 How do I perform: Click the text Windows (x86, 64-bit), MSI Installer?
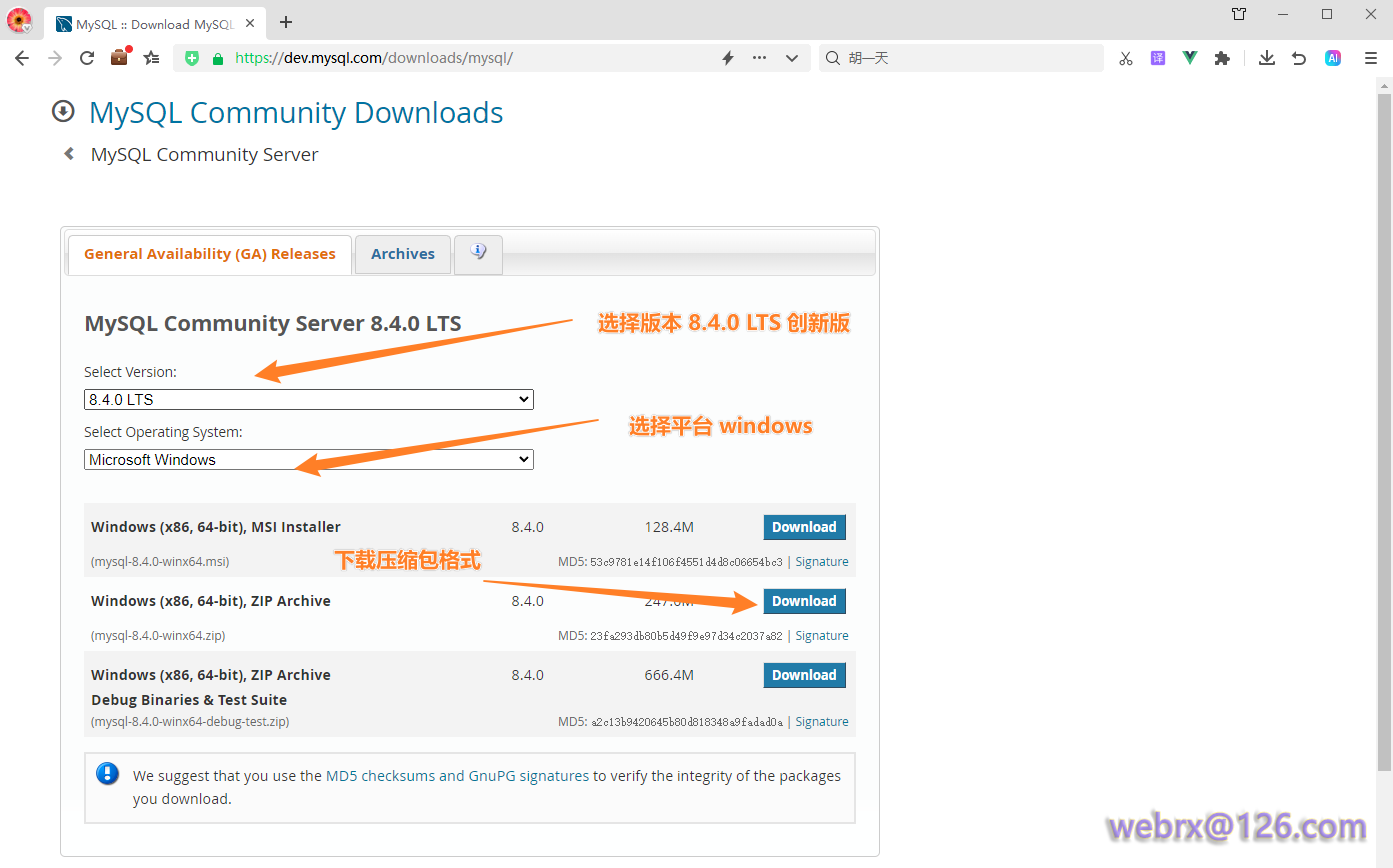click(216, 527)
